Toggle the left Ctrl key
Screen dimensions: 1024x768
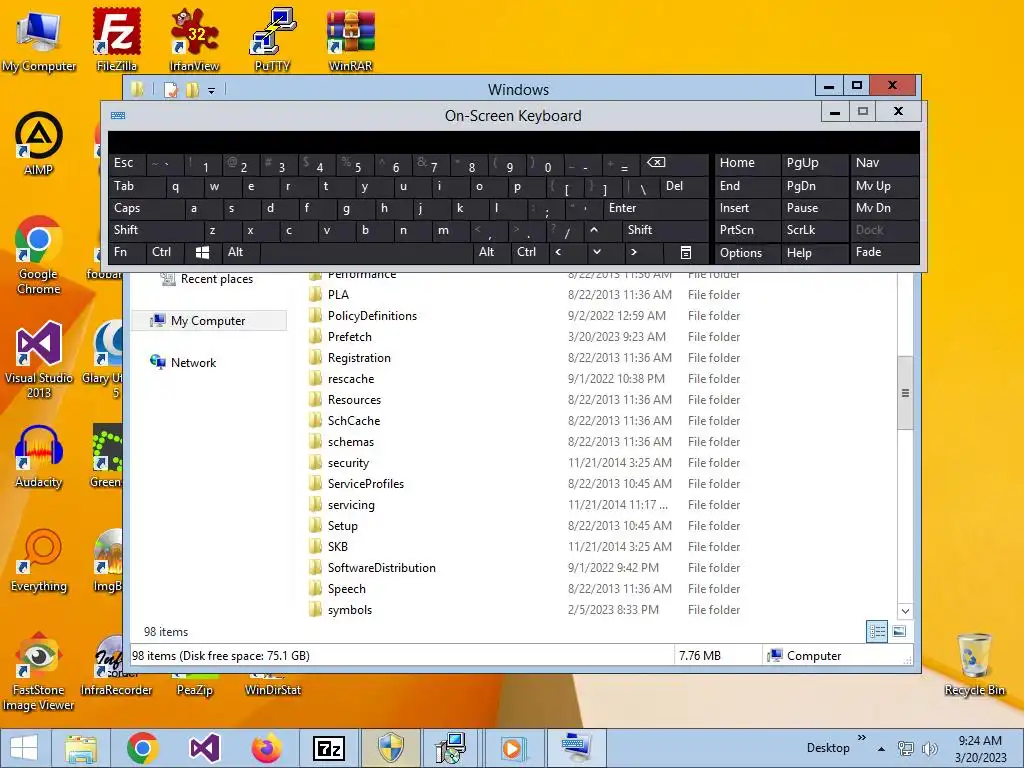[x=165, y=252]
